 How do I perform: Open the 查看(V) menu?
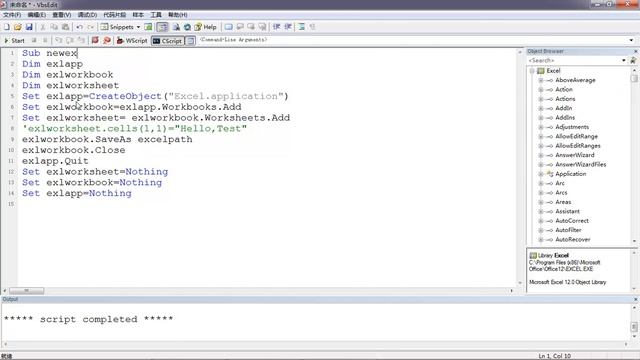click(x=62, y=15)
